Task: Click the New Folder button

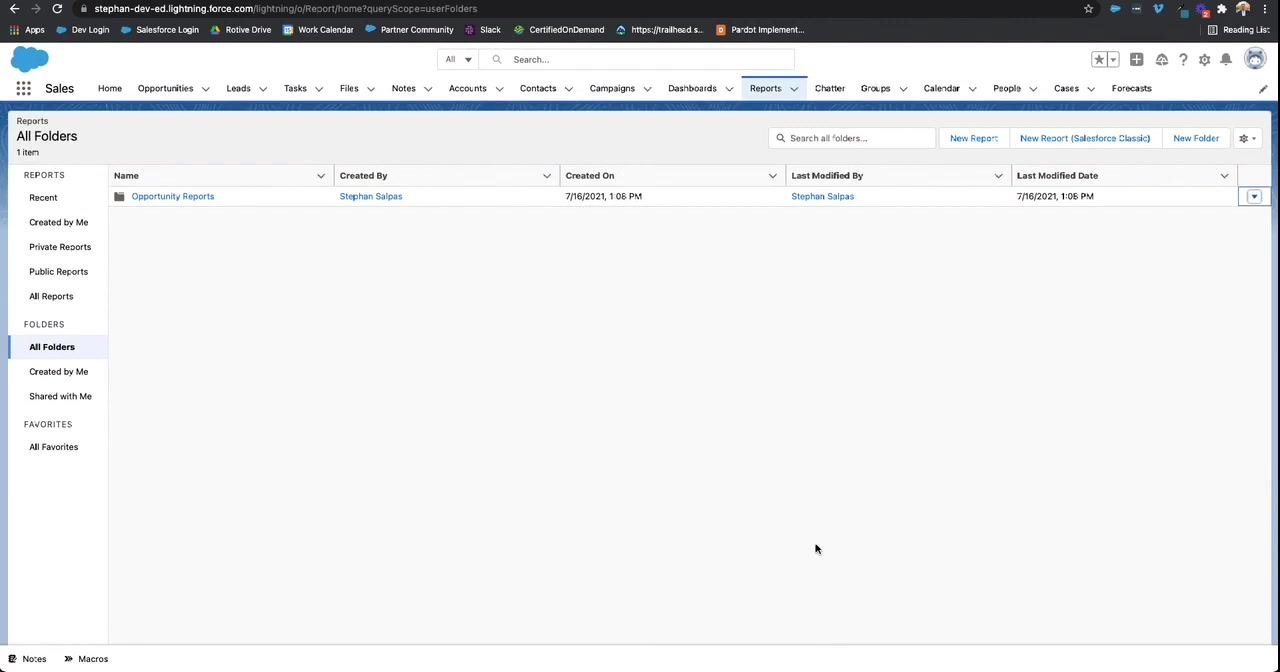Action: pos(1196,138)
